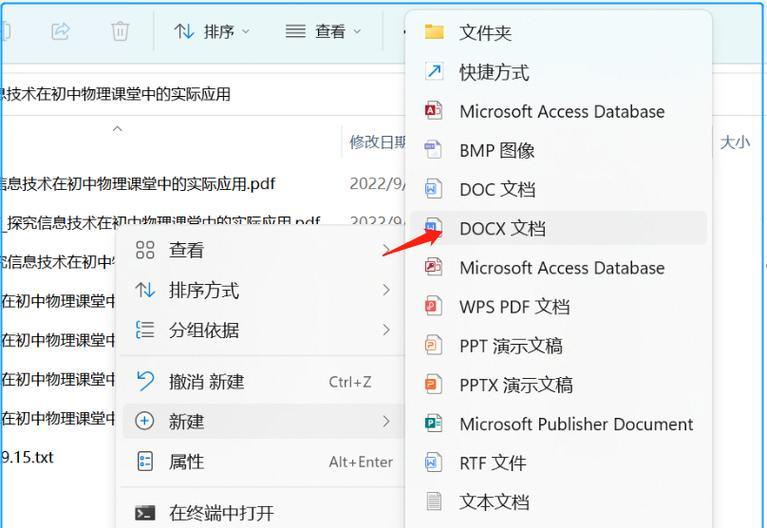
Task: Click the RTF 文件 icon
Action: pyautogui.click(x=433, y=462)
